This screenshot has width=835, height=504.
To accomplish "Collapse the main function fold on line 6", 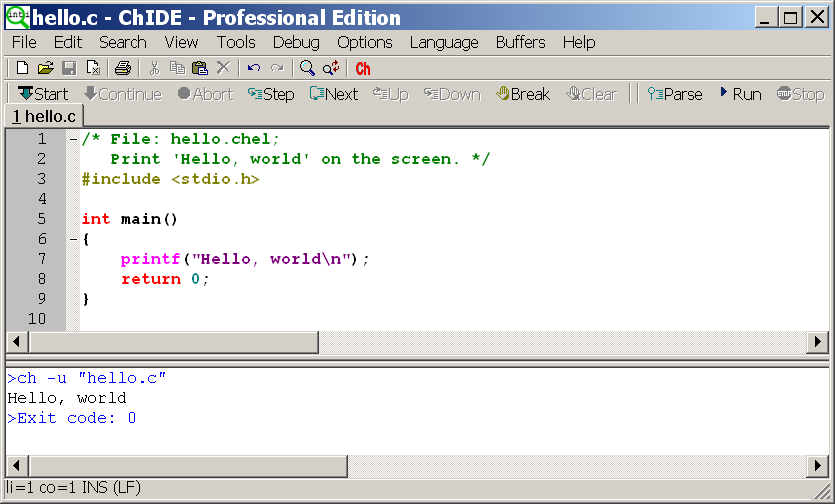I will [73, 239].
